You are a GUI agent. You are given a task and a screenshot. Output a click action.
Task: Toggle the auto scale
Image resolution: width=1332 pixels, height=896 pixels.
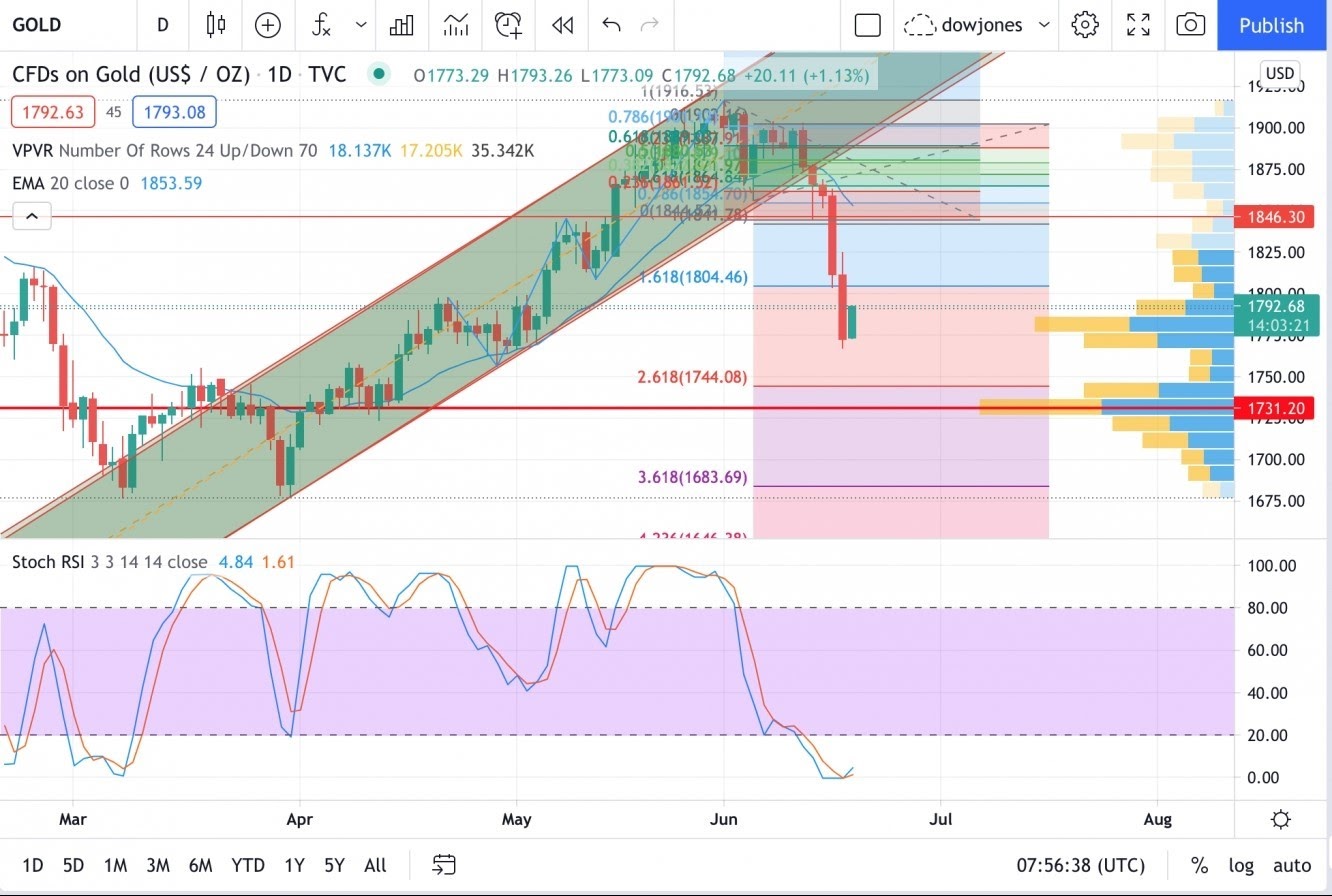(x=1292, y=865)
